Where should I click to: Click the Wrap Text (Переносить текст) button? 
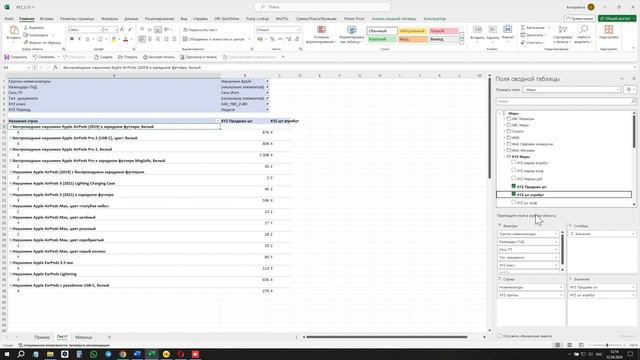[200, 30]
